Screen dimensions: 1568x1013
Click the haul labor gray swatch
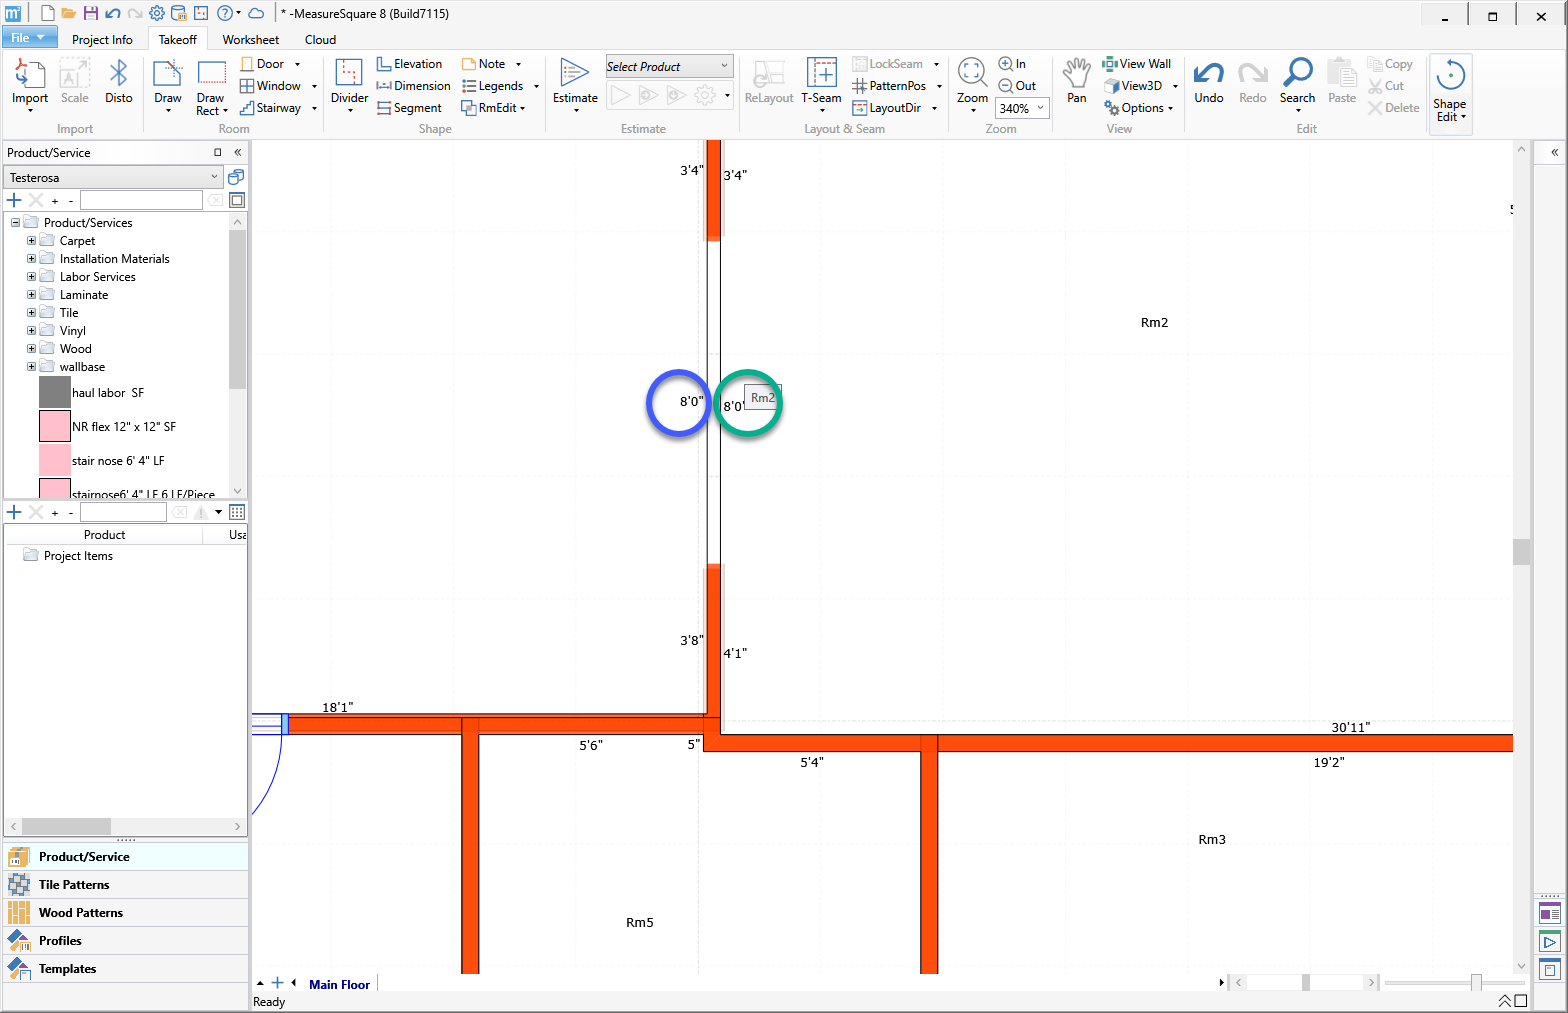(x=55, y=392)
